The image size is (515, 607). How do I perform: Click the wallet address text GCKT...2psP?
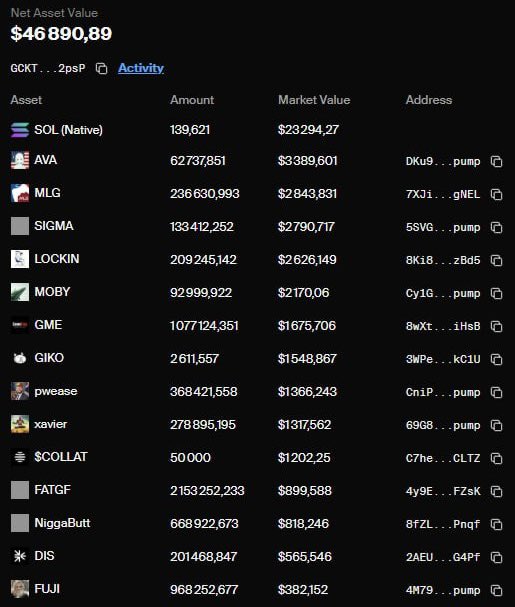pos(48,68)
